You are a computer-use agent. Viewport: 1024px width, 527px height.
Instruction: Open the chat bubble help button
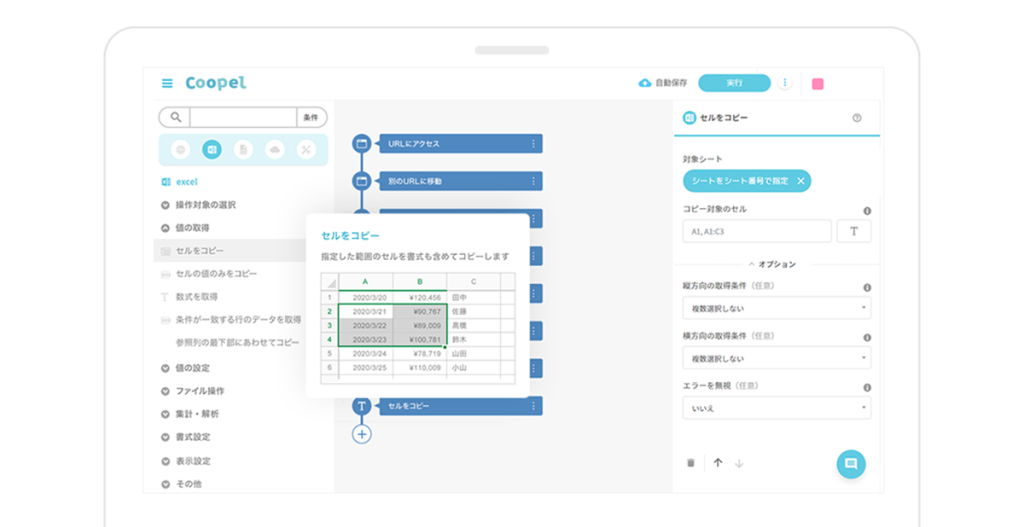pyautogui.click(x=851, y=464)
